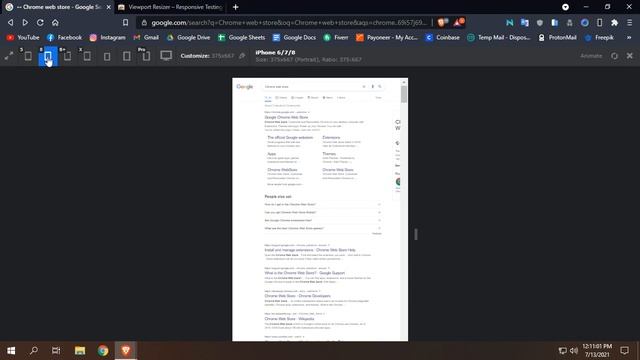Select the unlabeled device preset after X
Image resolution: width=640 pixels, height=360 pixels.
(x=107, y=56)
